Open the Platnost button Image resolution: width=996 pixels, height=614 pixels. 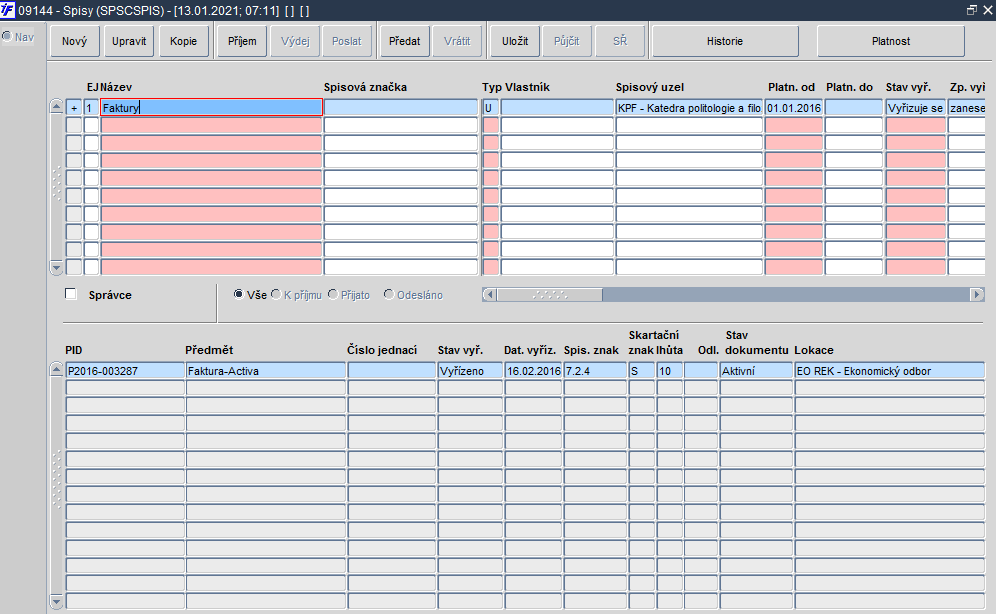(x=891, y=41)
